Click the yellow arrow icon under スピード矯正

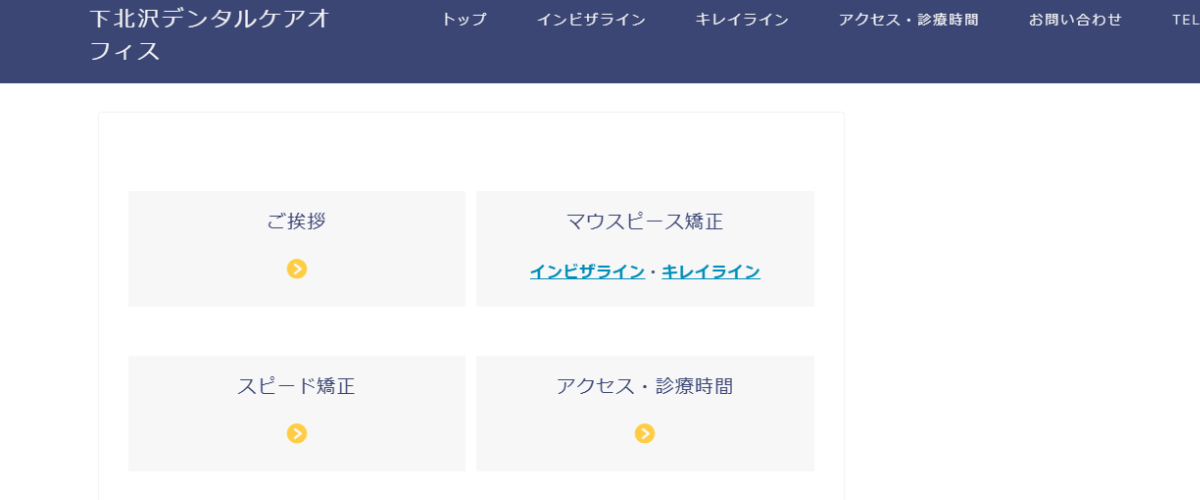(297, 433)
